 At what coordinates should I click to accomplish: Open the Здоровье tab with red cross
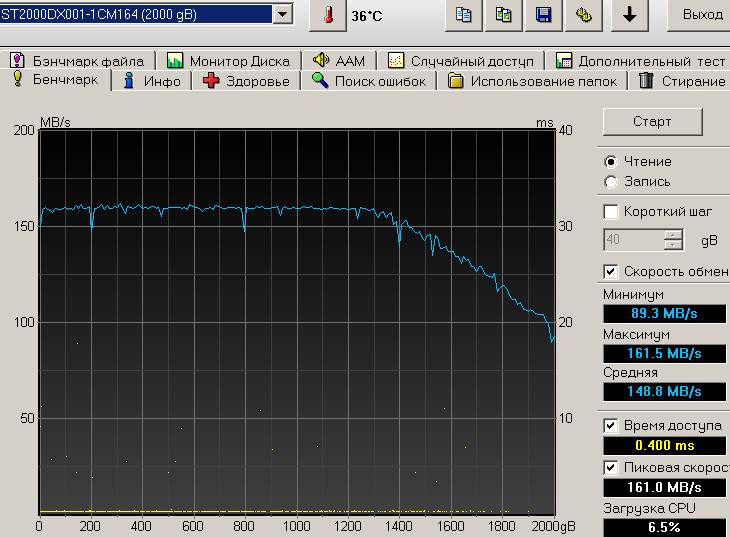click(x=246, y=81)
